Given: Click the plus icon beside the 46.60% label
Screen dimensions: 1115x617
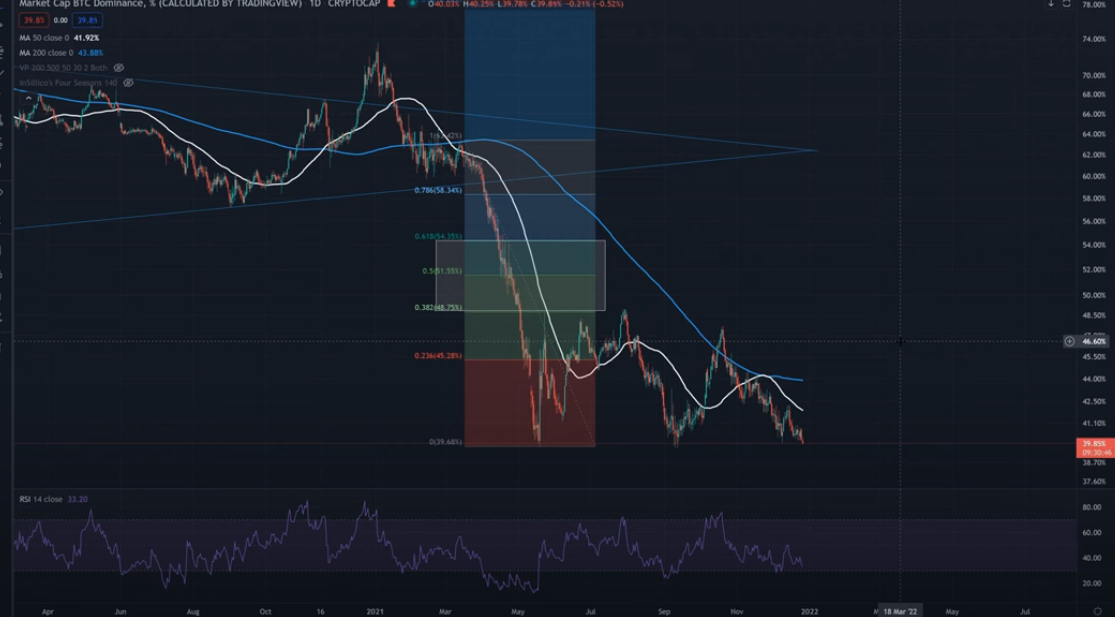Looking at the screenshot, I should [1069, 341].
